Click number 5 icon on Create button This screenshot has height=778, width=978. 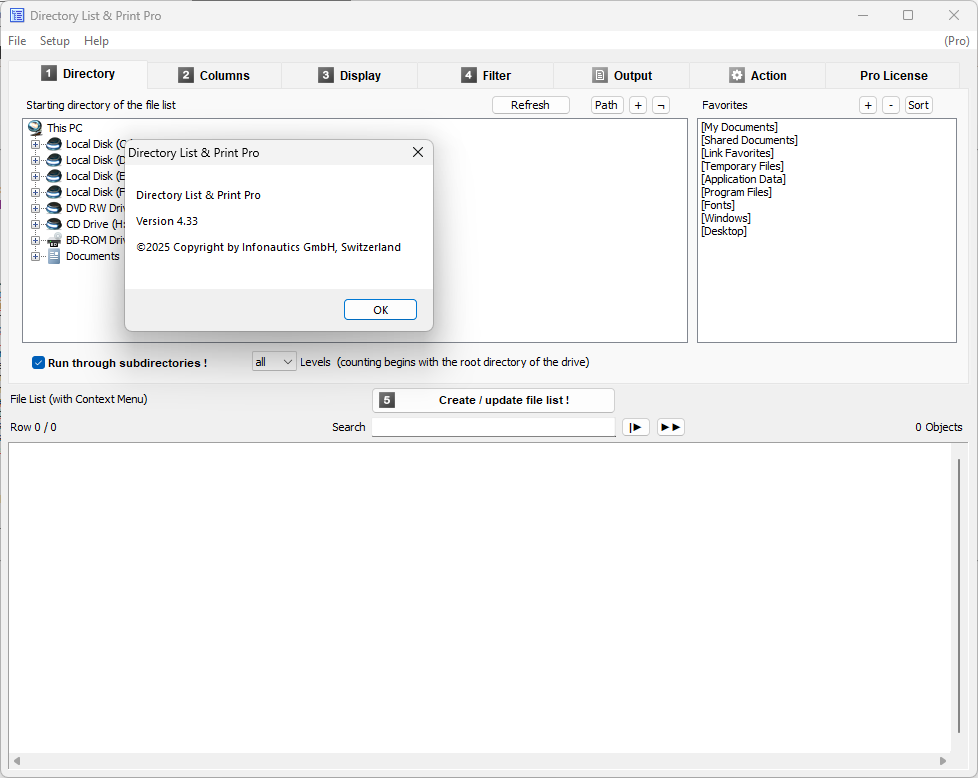coord(387,400)
